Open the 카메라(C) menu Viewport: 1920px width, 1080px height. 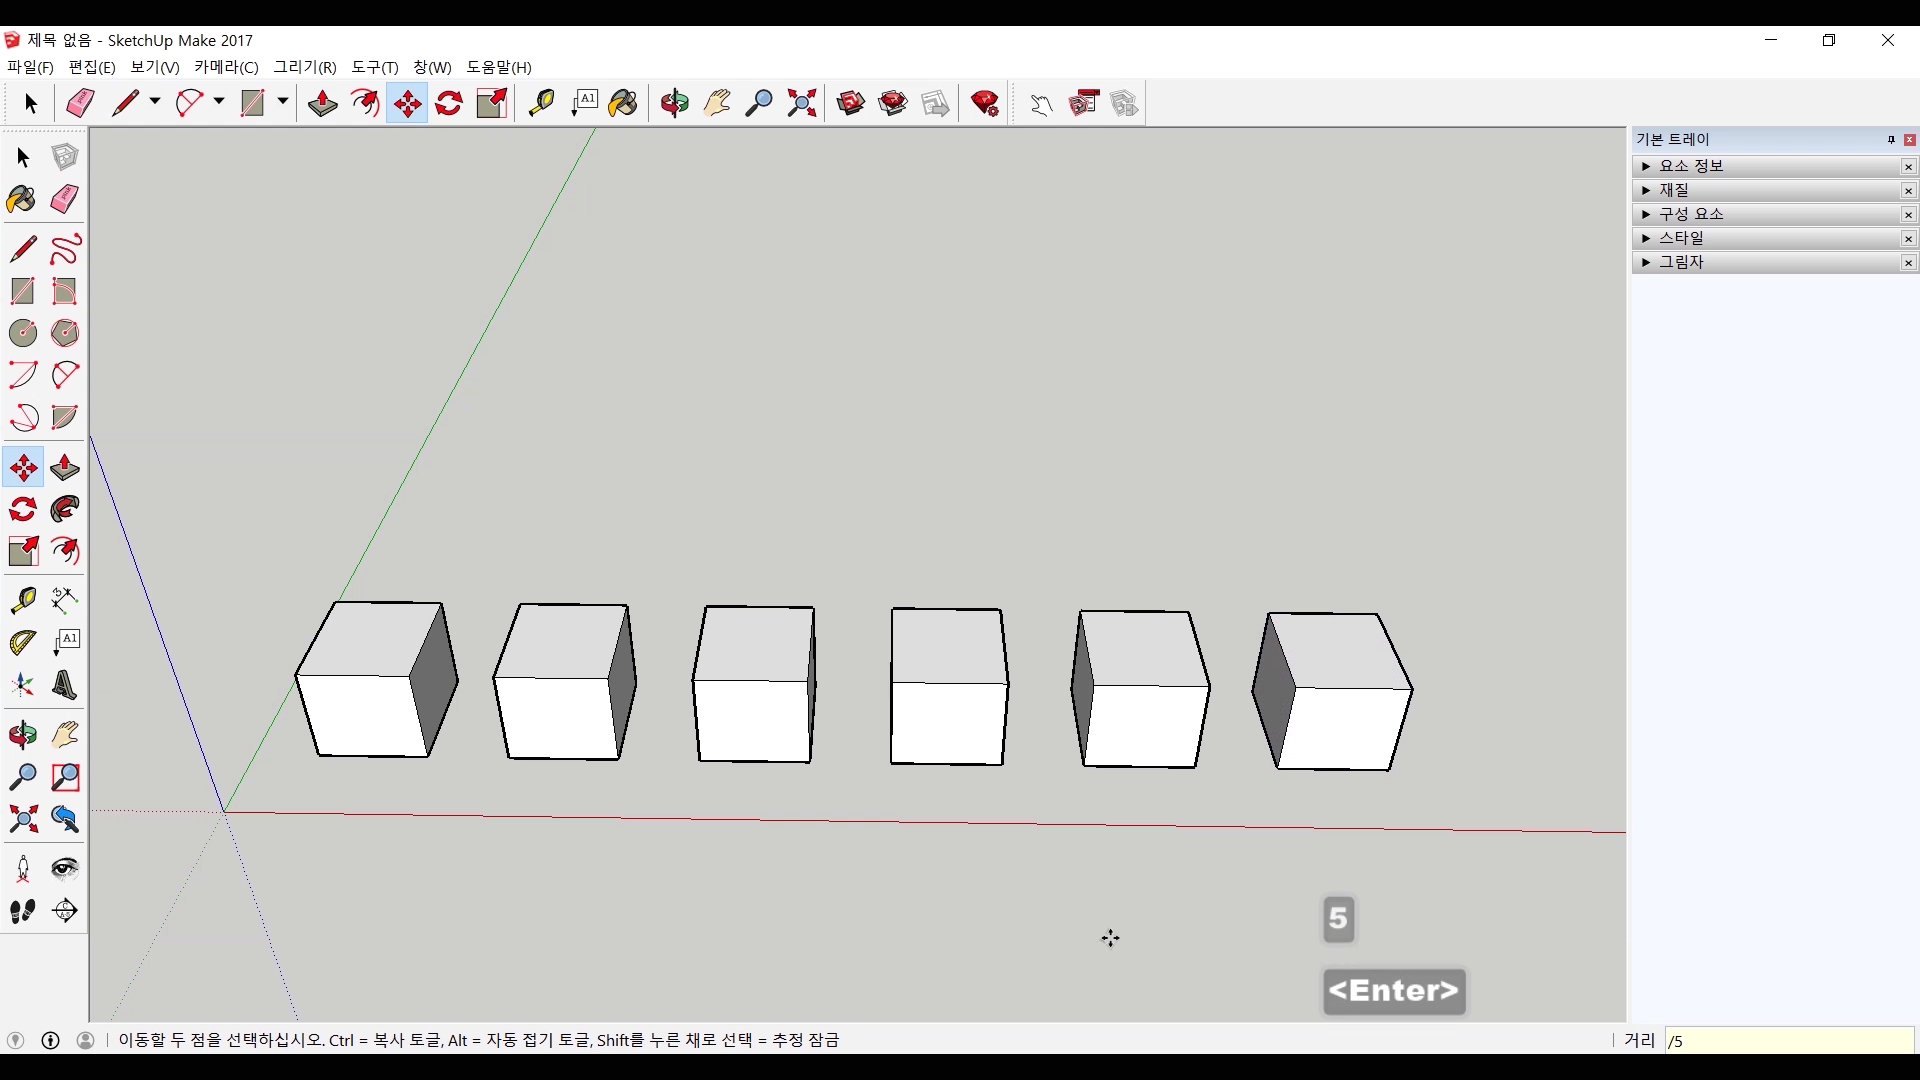tap(226, 67)
